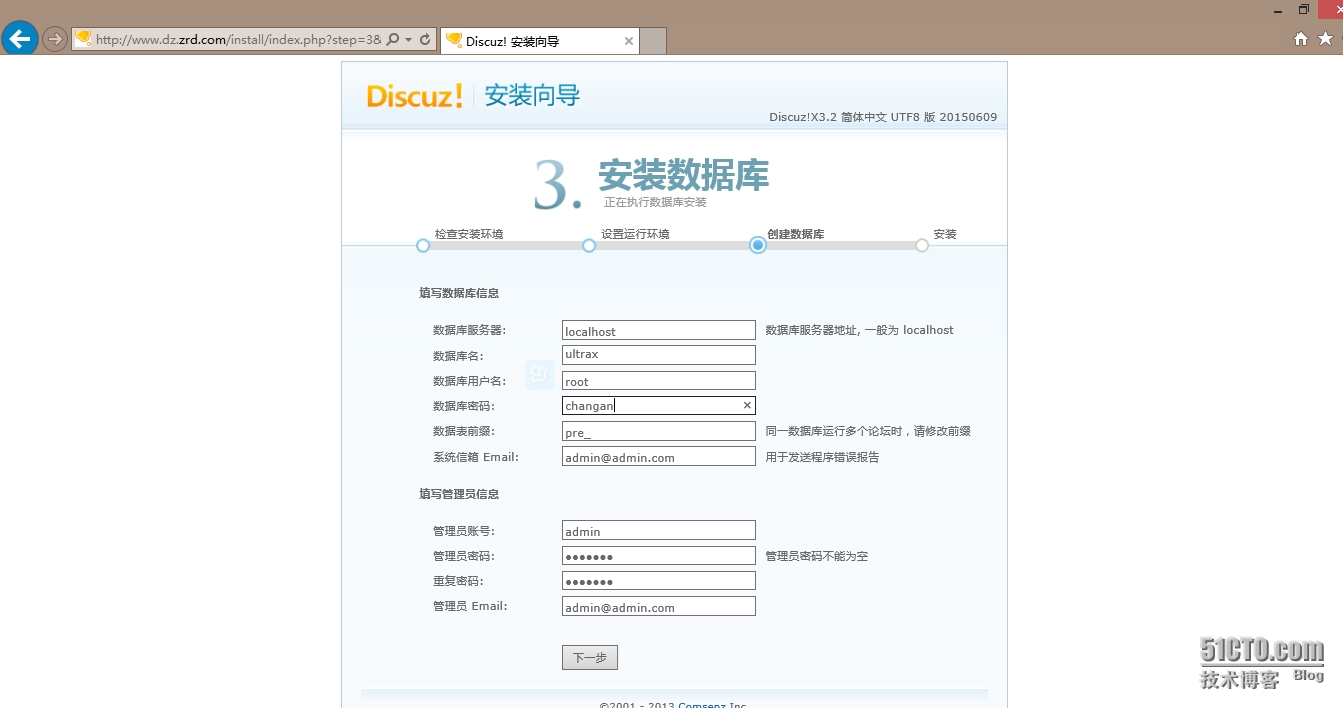Click the Discuz!X3.2 version text

(883, 117)
